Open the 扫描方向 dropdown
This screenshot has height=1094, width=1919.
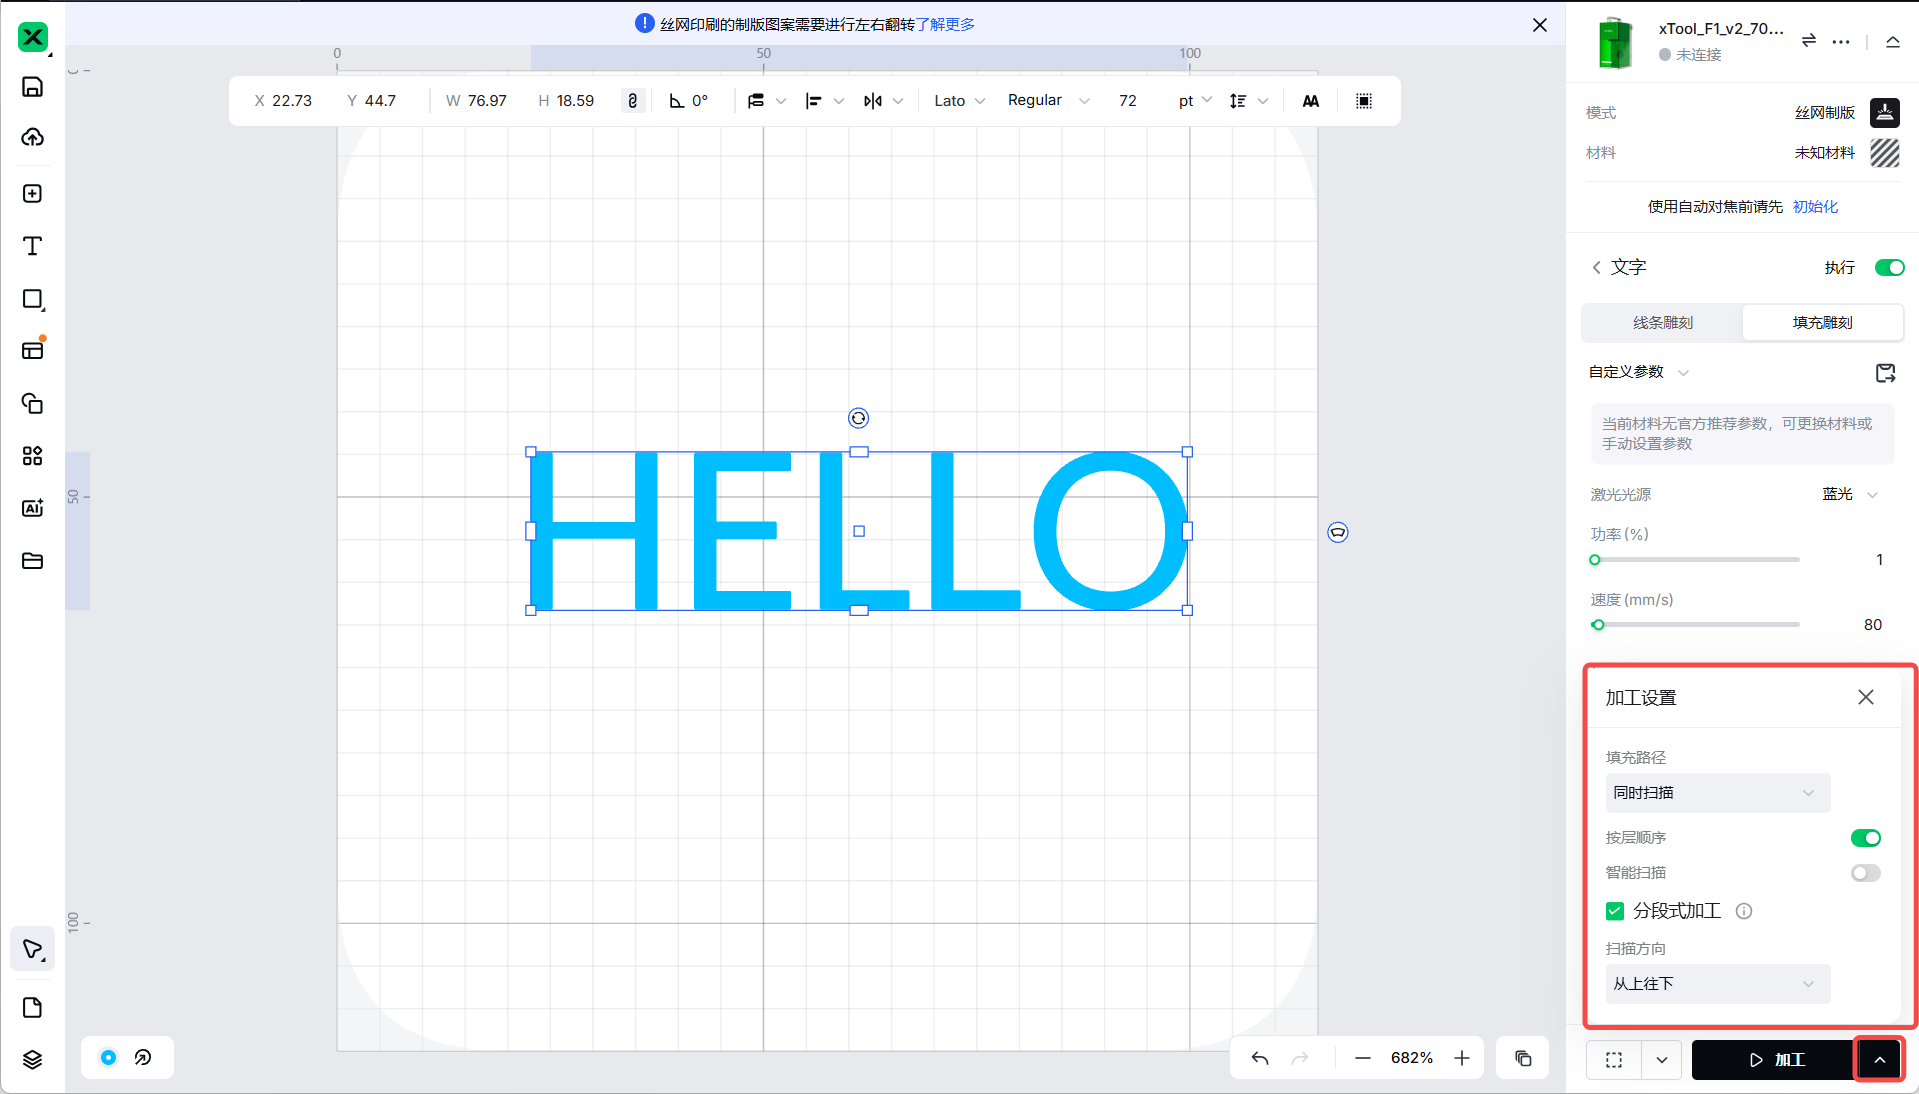(x=1716, y=984)
